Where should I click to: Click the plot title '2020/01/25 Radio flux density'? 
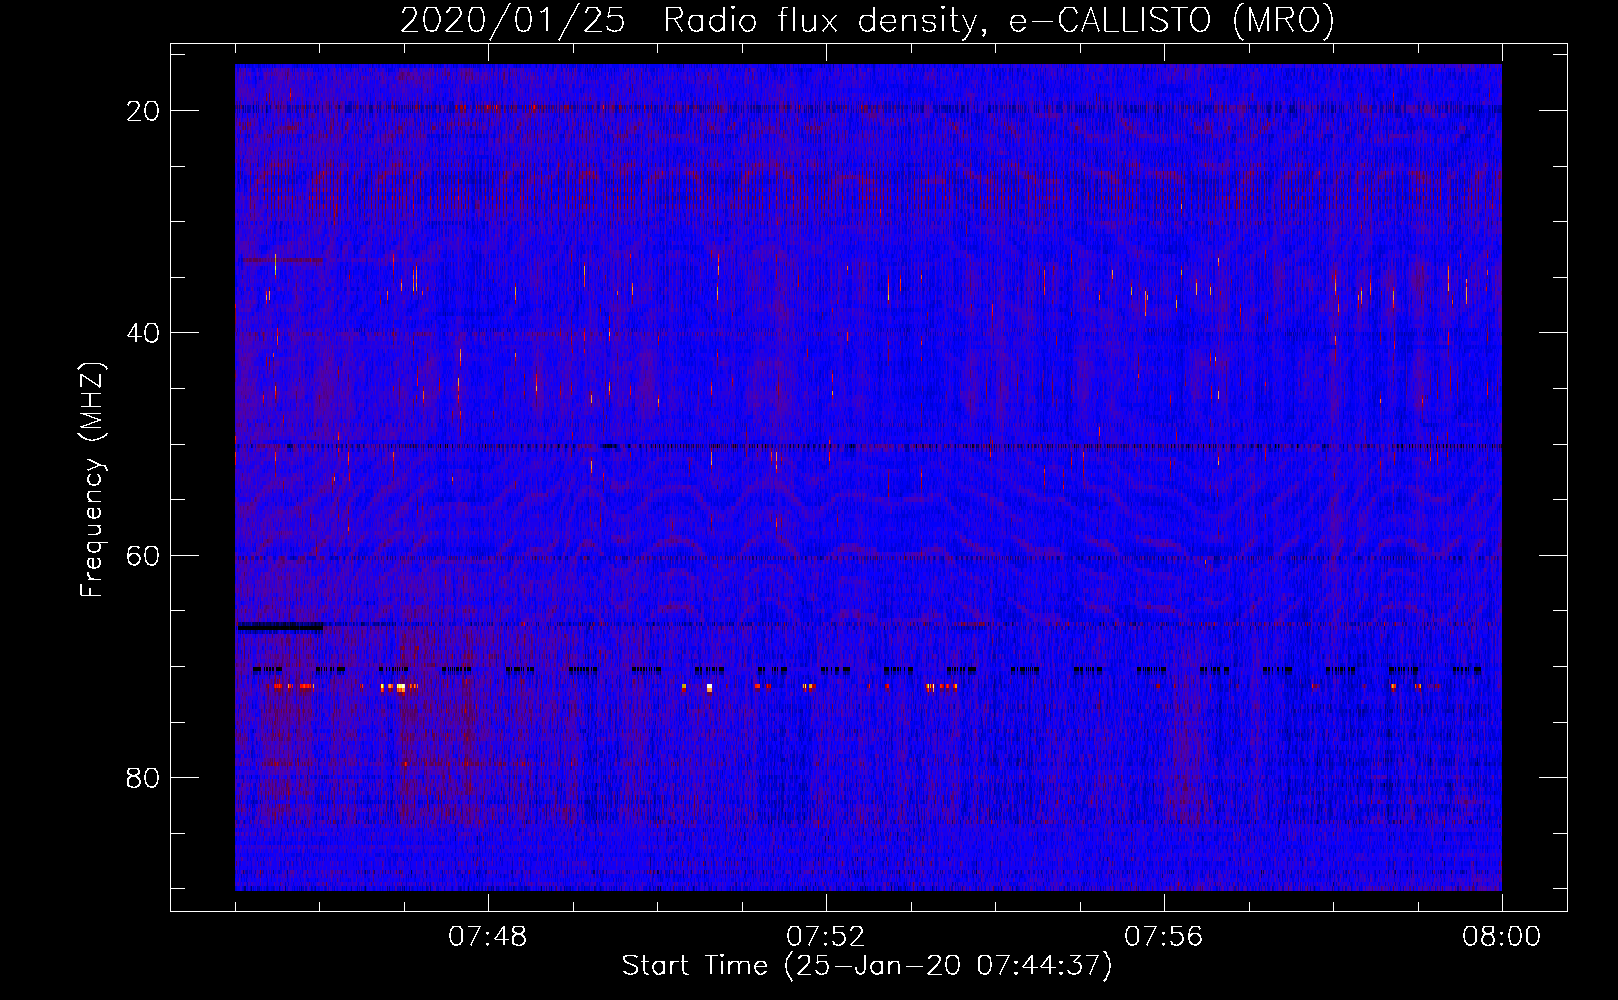tap(867, 20)
